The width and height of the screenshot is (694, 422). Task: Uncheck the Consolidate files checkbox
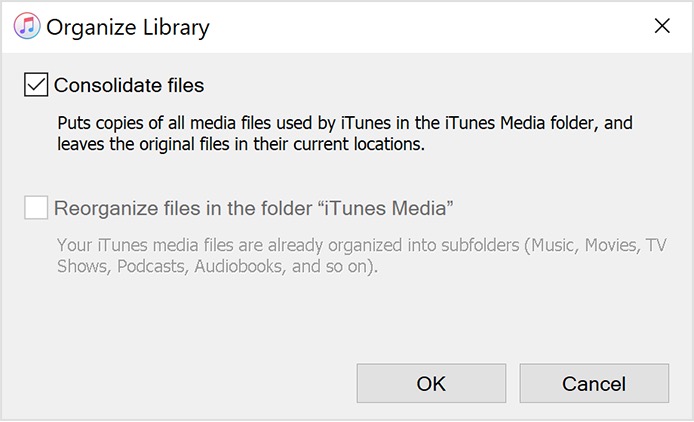[36, 85]
